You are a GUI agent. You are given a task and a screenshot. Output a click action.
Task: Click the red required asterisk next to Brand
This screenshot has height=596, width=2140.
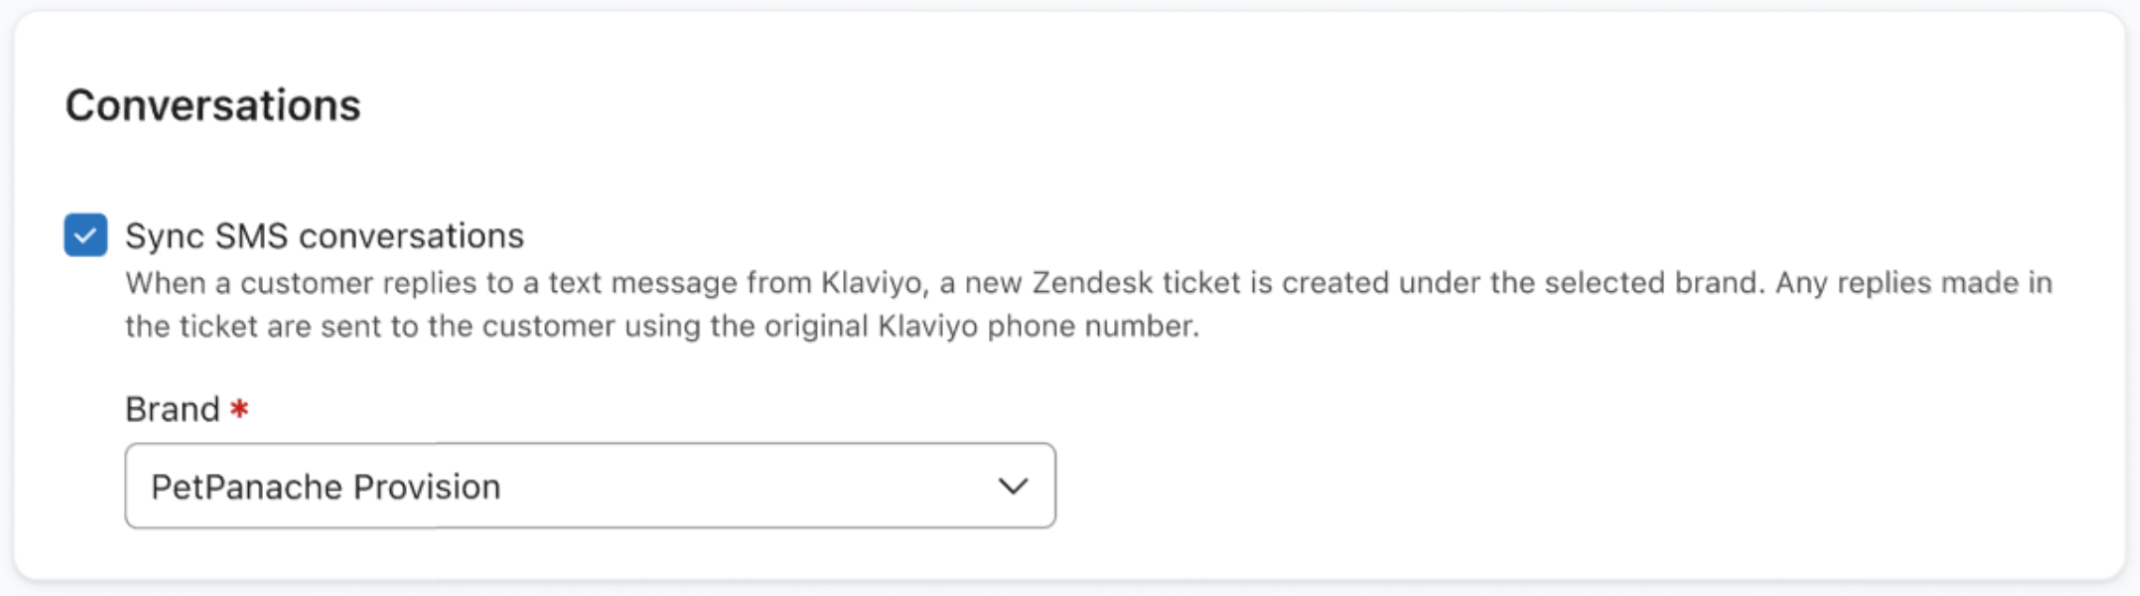pyautogui.click(x=239, y=408)
